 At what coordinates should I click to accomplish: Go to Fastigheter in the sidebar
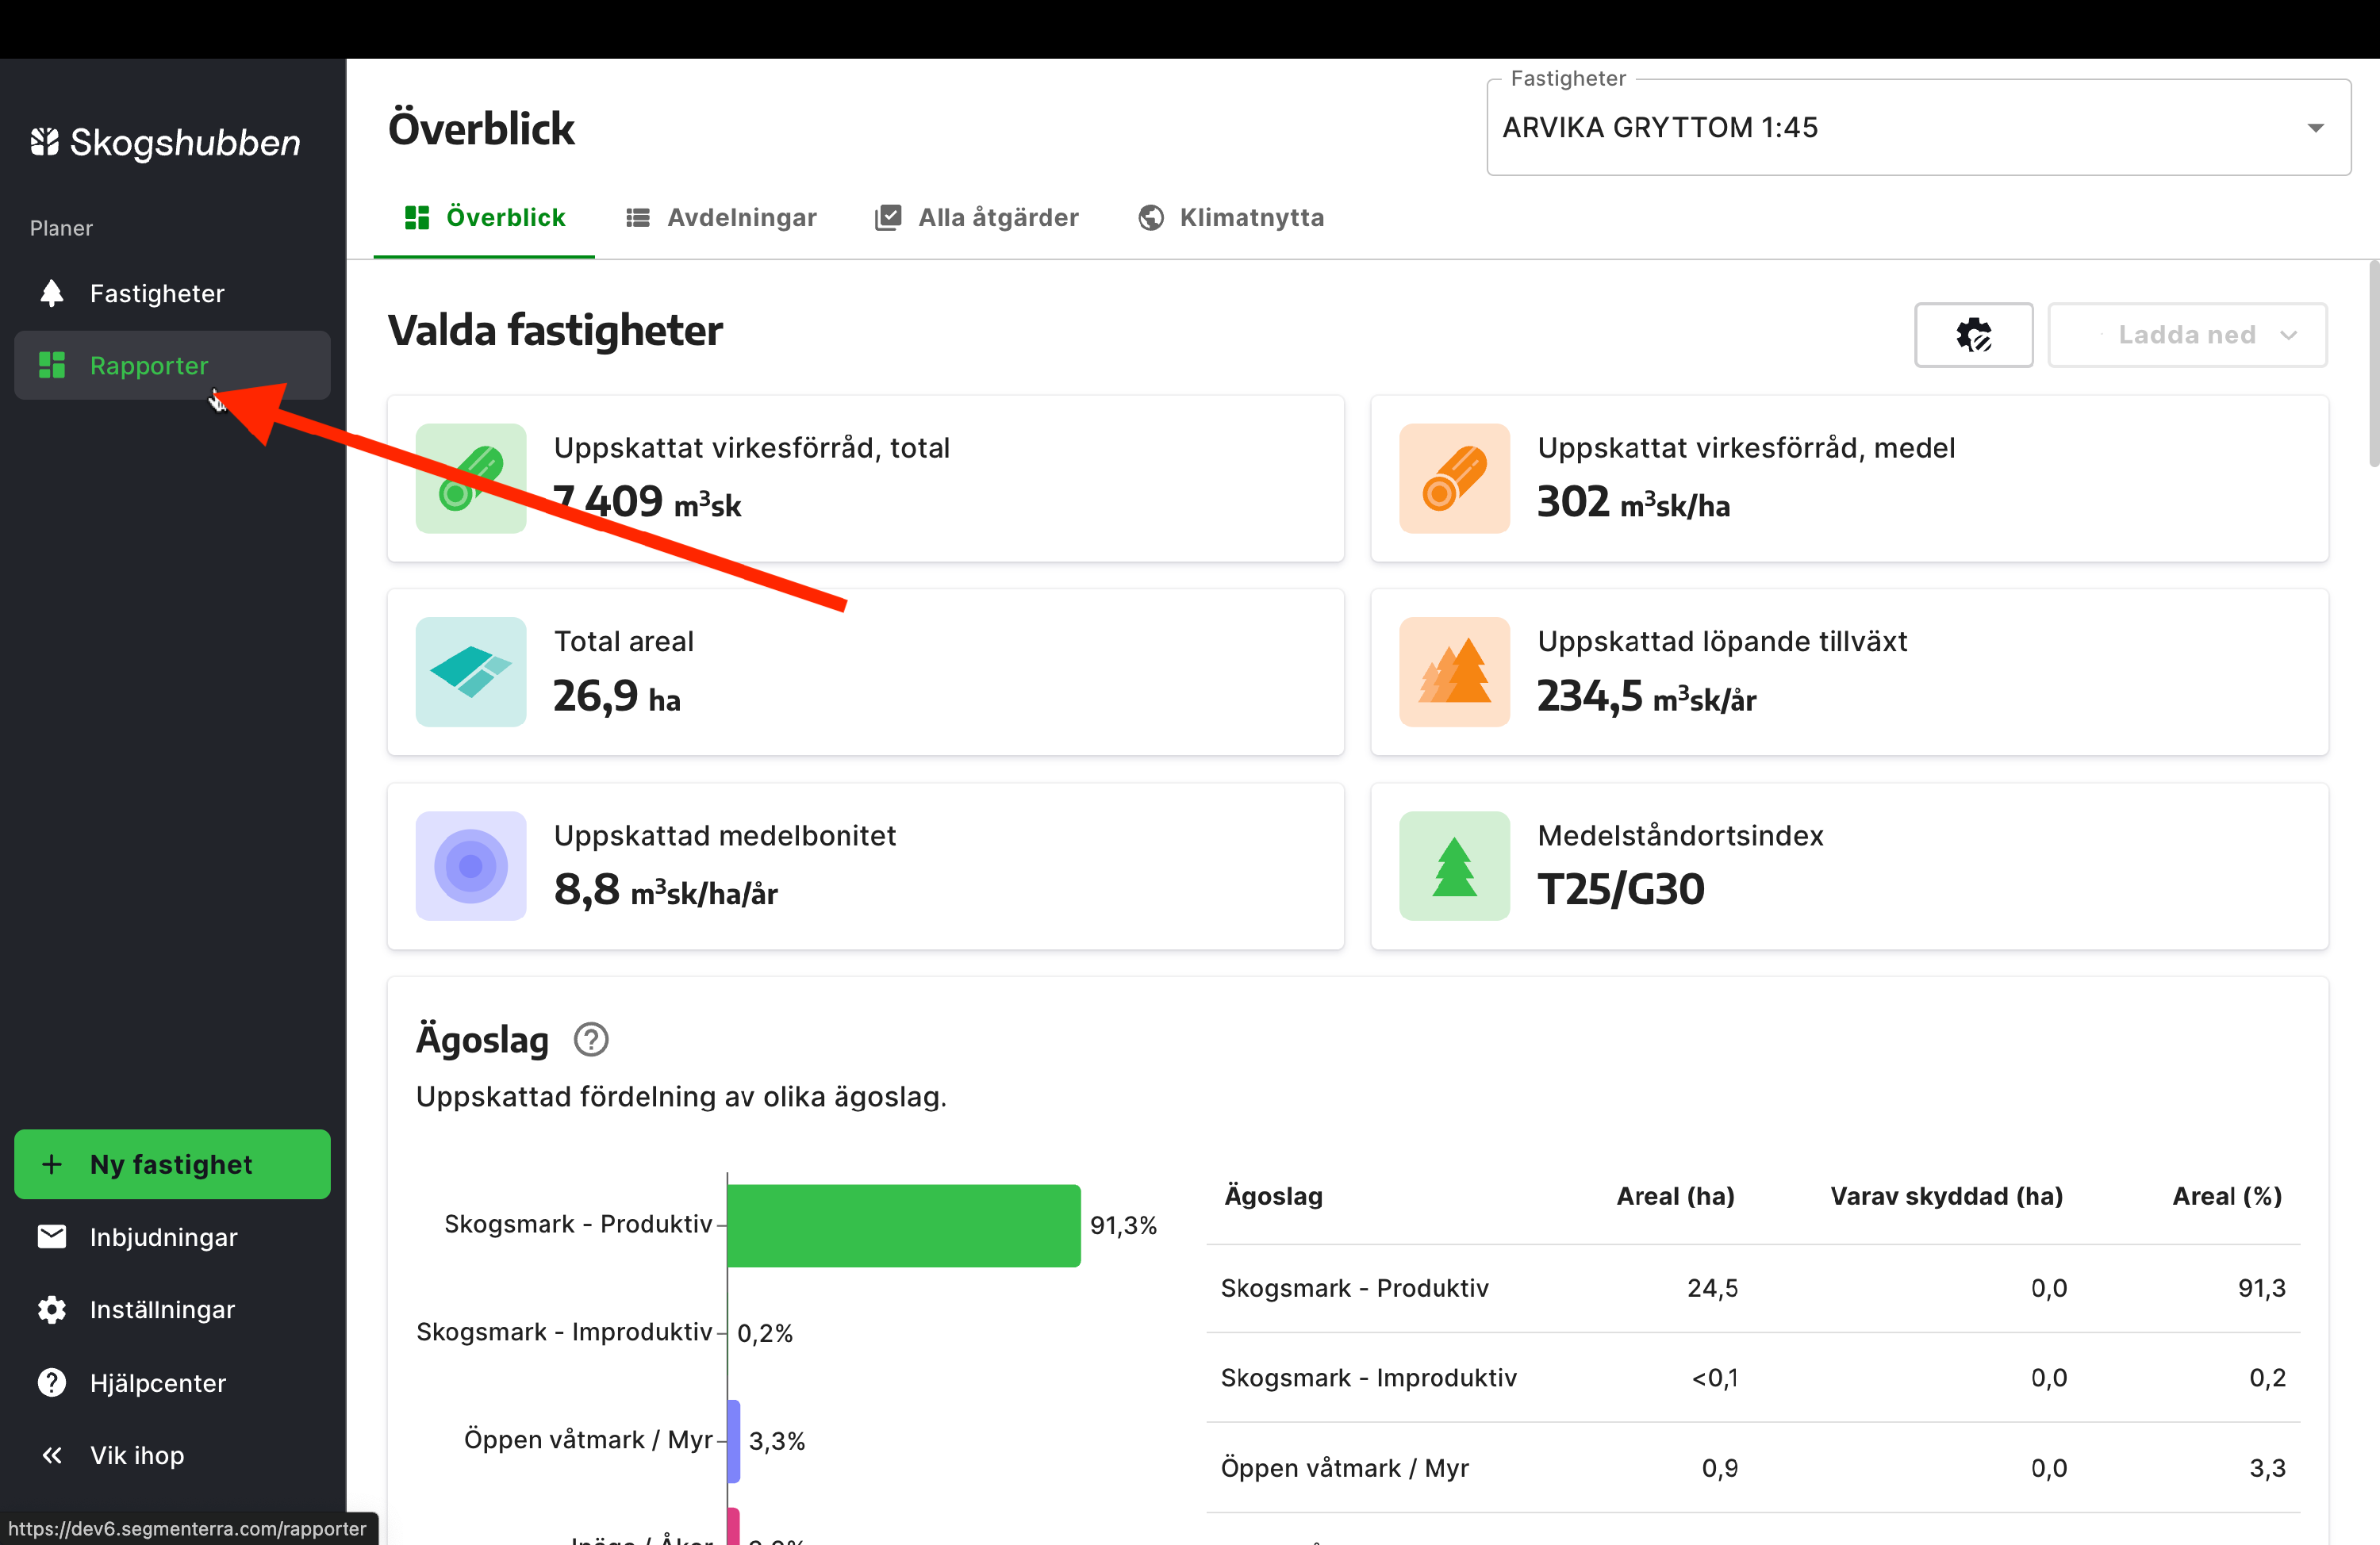(x=157, y=293)
